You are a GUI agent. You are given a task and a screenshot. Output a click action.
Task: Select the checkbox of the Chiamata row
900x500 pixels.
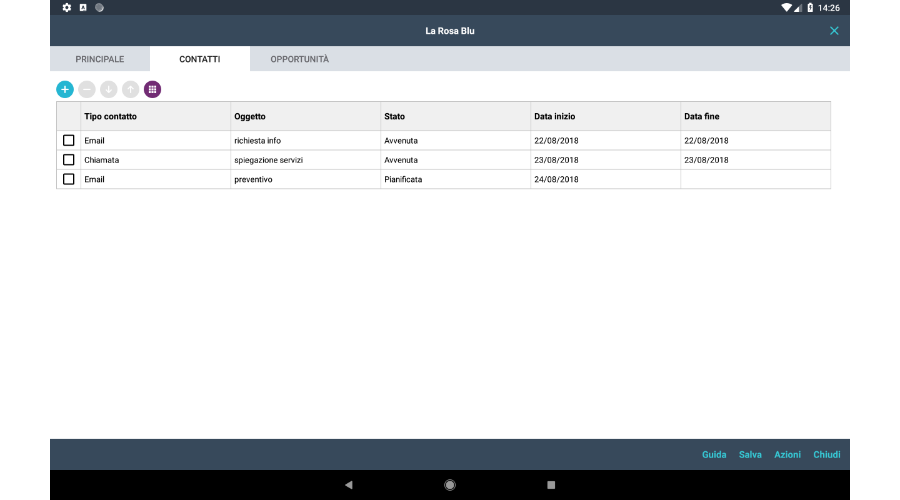pyautogui.click(x=69, y=160)
